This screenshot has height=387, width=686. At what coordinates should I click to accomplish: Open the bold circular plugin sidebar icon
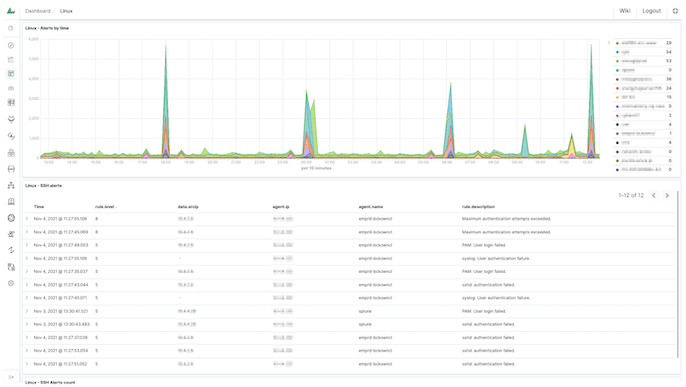tap(11, 218)
